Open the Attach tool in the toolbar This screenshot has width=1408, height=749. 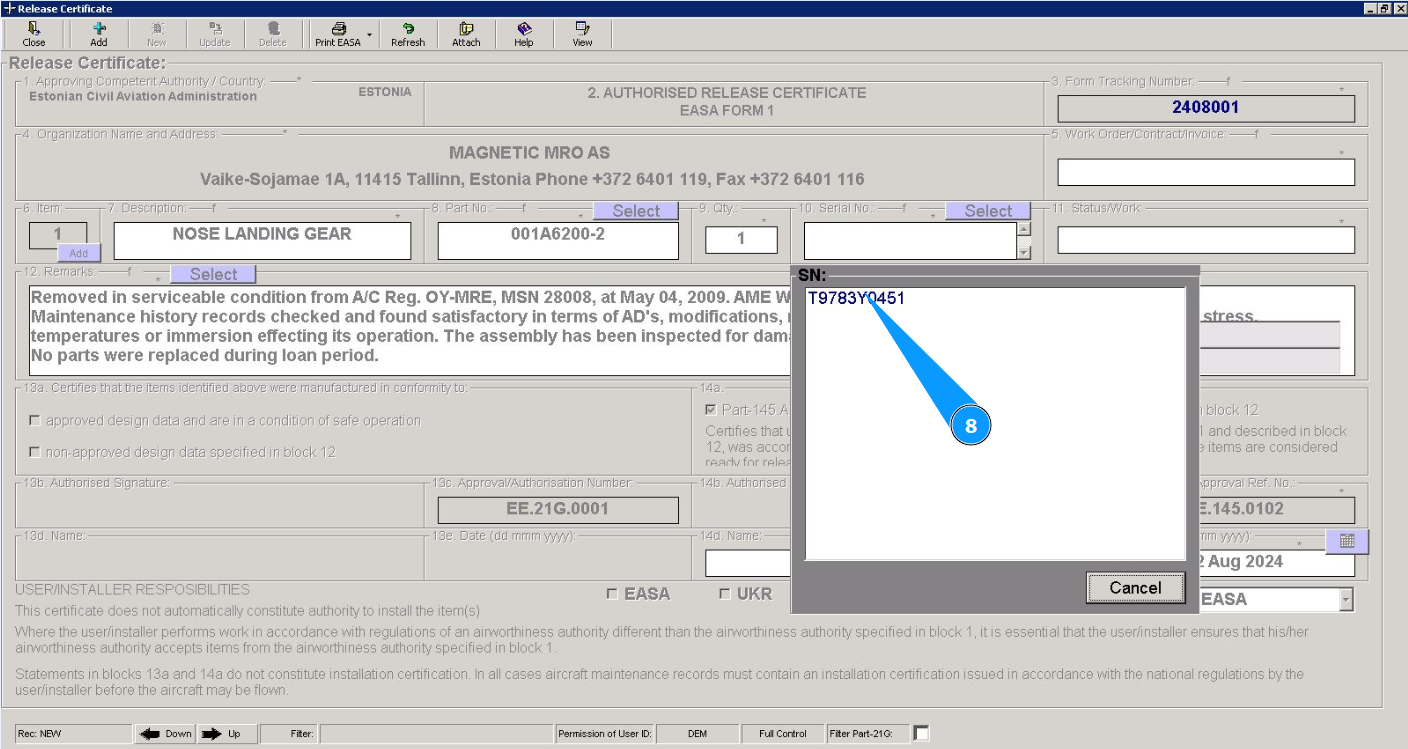[466, 34]
